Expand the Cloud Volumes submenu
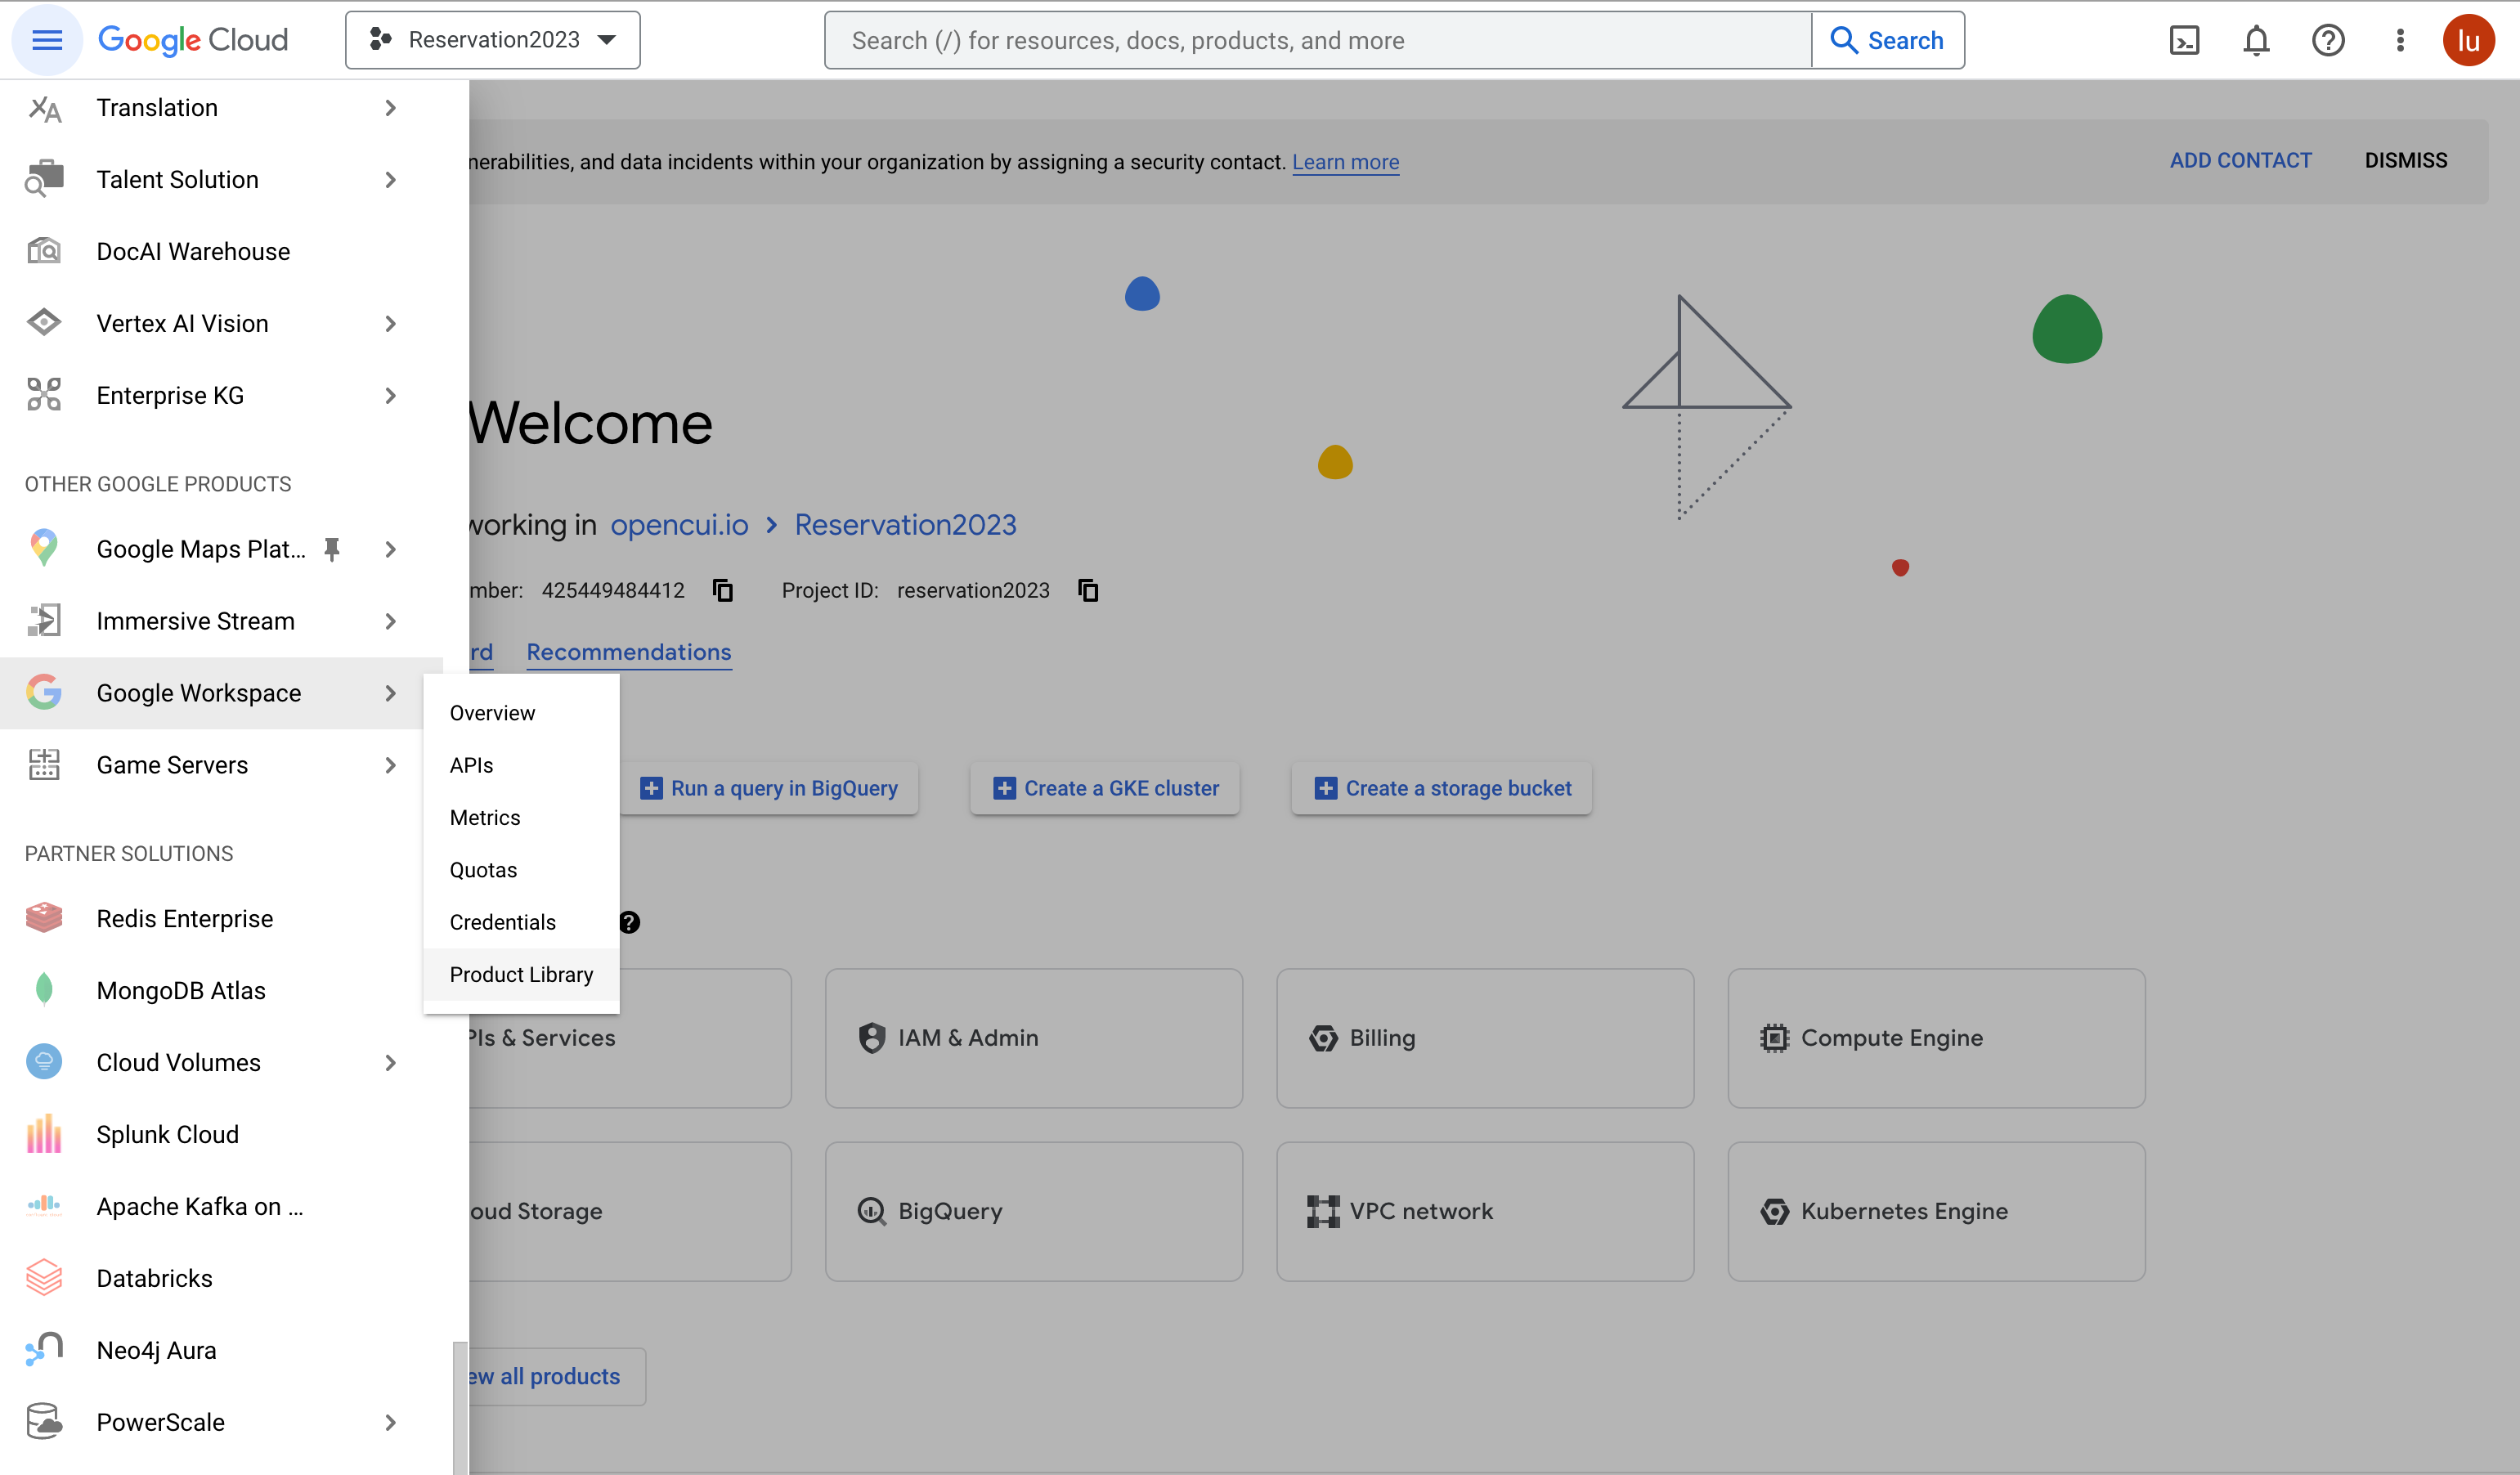This screenshot has height=1475, width=2520. coord(390,1063)
